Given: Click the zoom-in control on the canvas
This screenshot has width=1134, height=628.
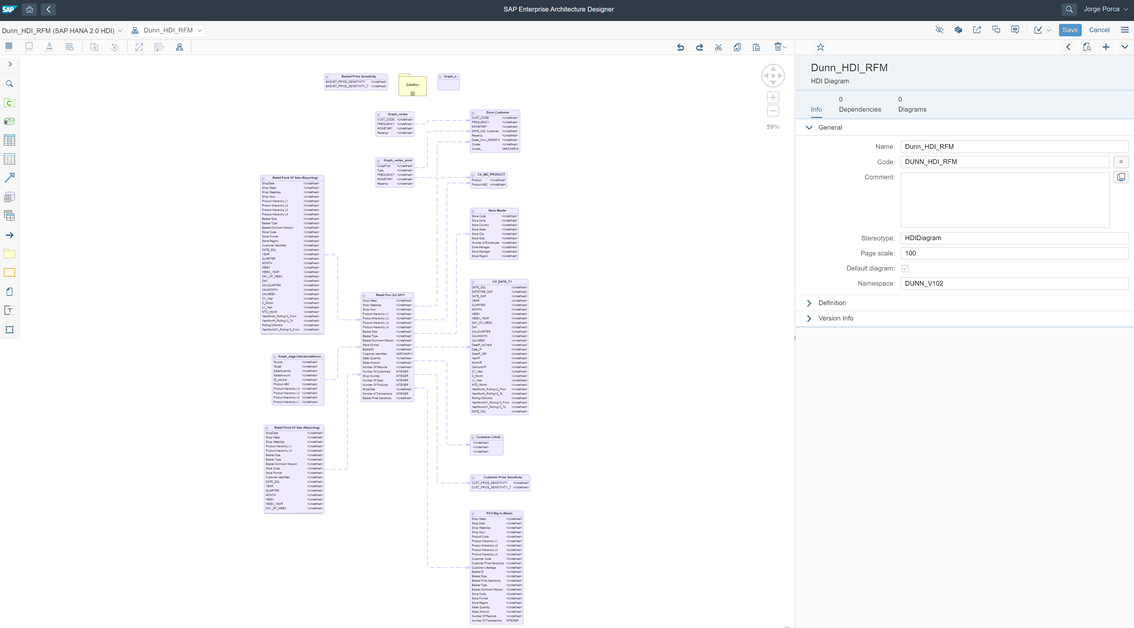Looking at the screenshot, I should (772, 96).
